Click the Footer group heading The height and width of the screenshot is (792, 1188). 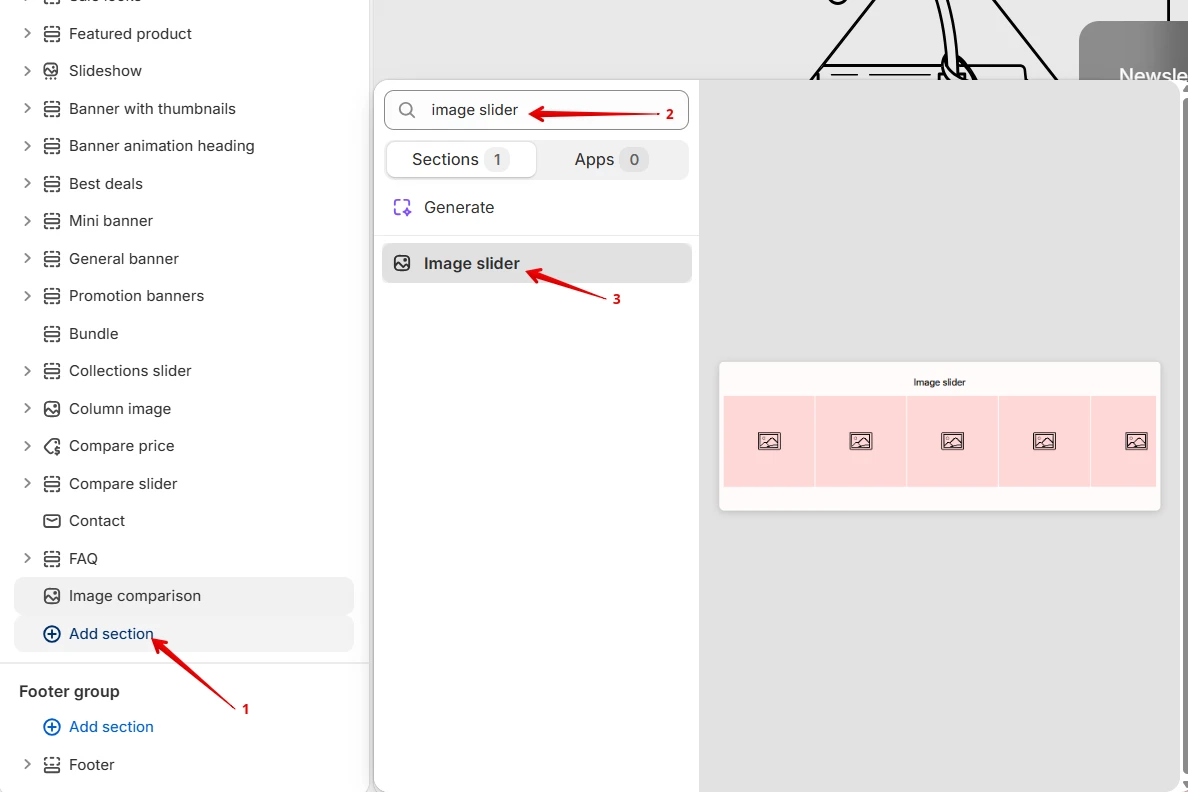(69, 692)
